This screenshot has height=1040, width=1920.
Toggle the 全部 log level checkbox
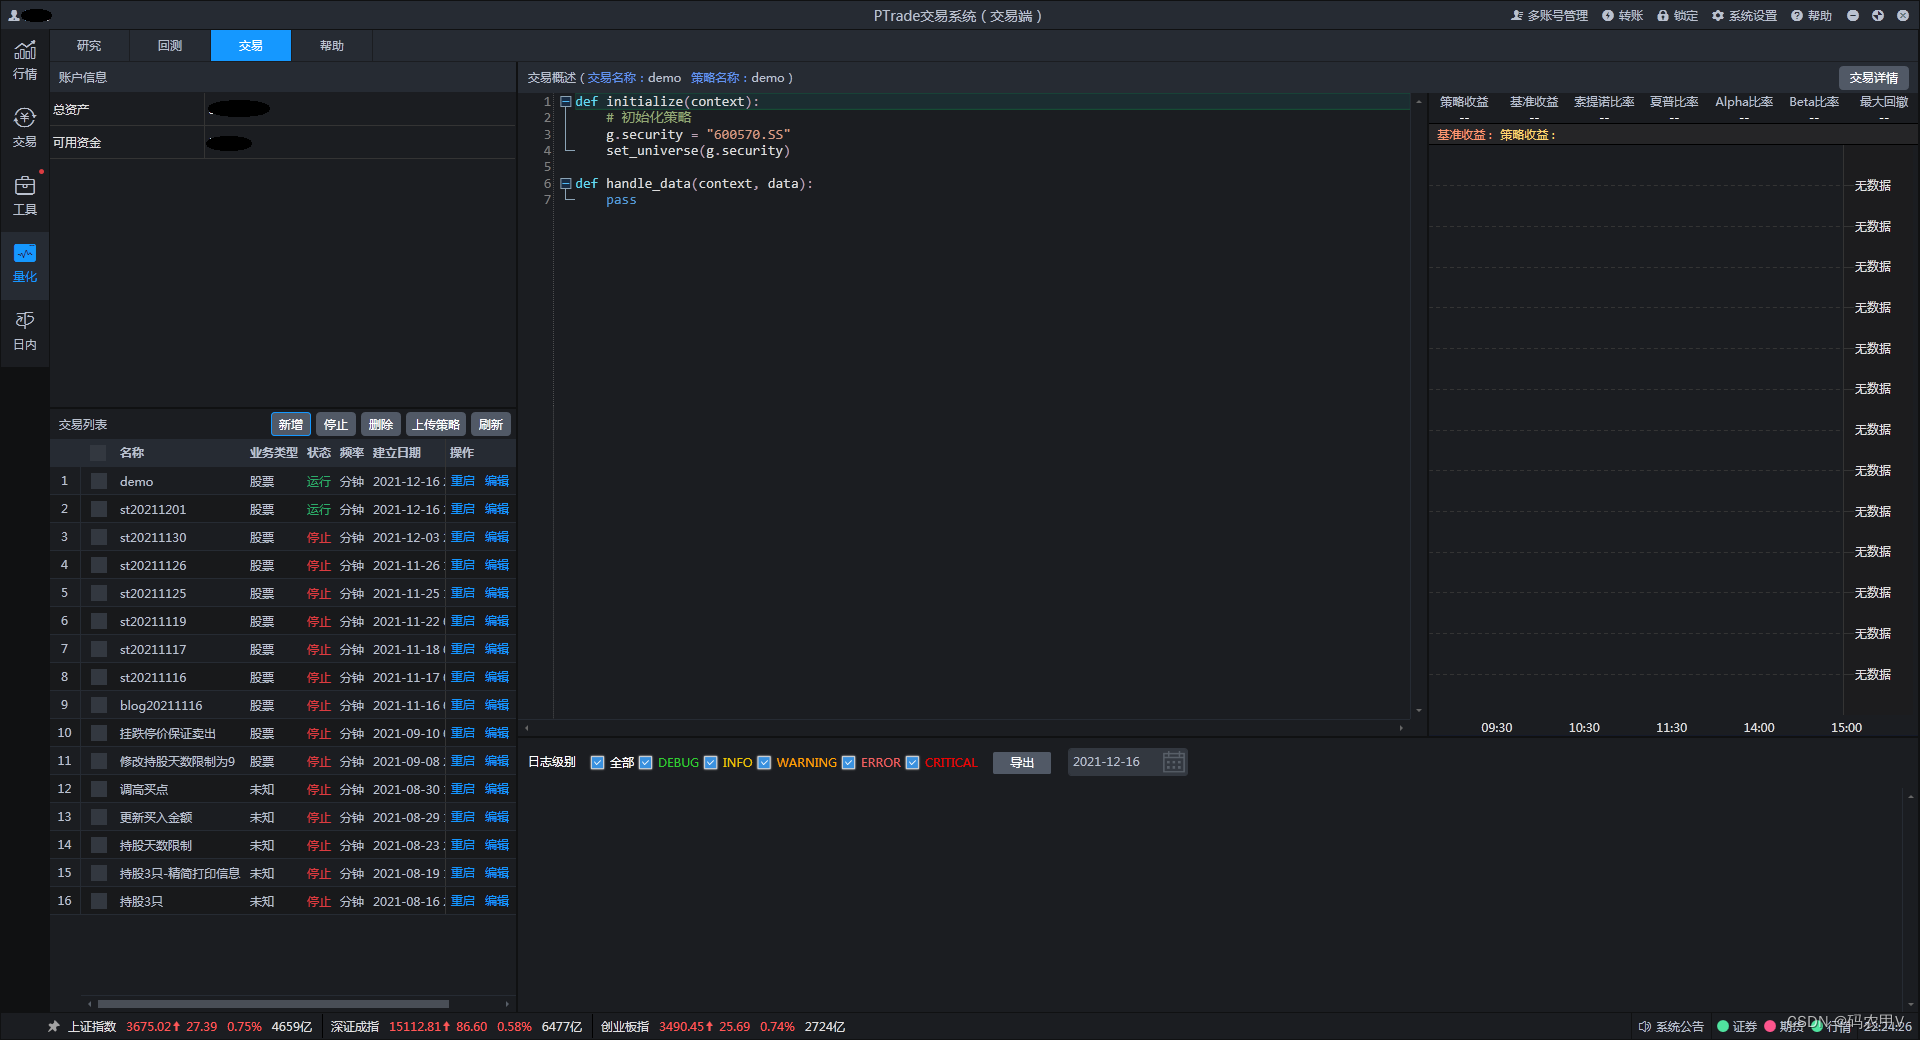[598, 762]
